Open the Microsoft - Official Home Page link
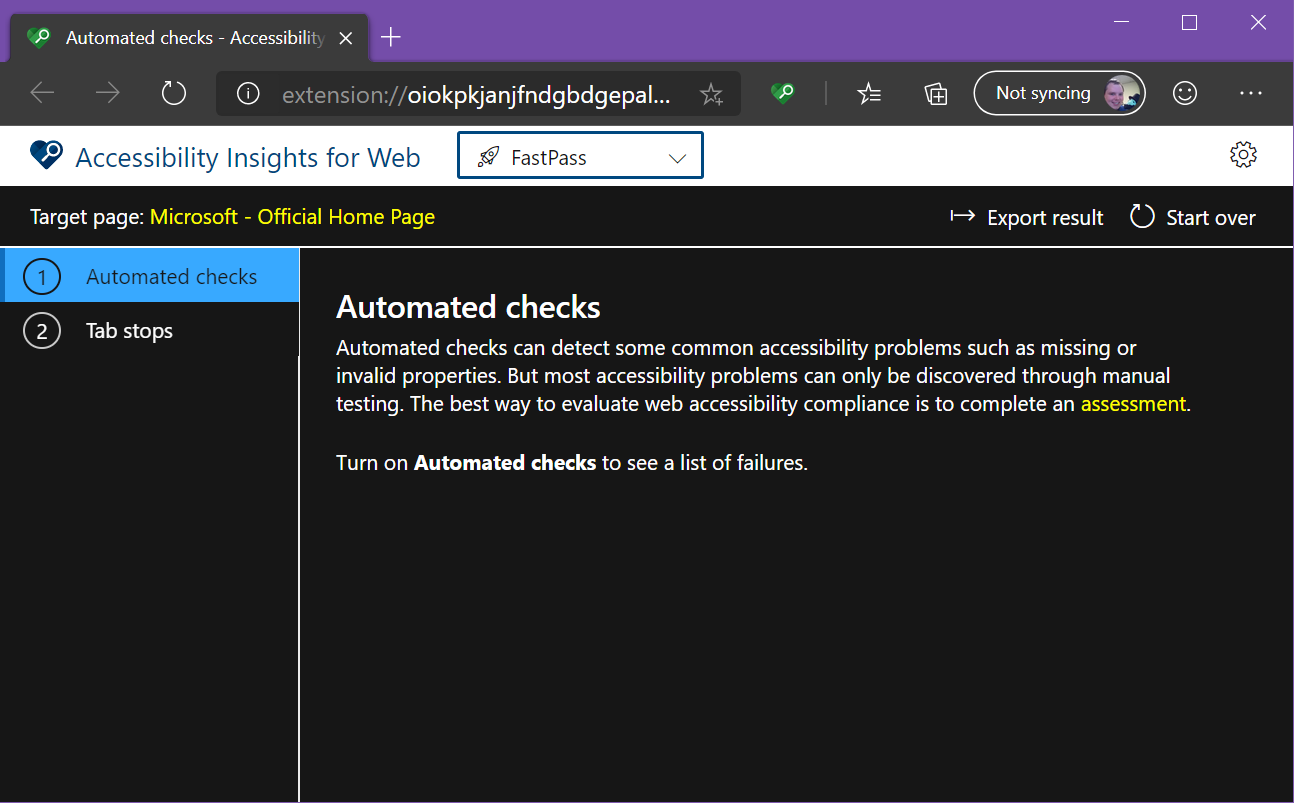 tap(293, 216)
